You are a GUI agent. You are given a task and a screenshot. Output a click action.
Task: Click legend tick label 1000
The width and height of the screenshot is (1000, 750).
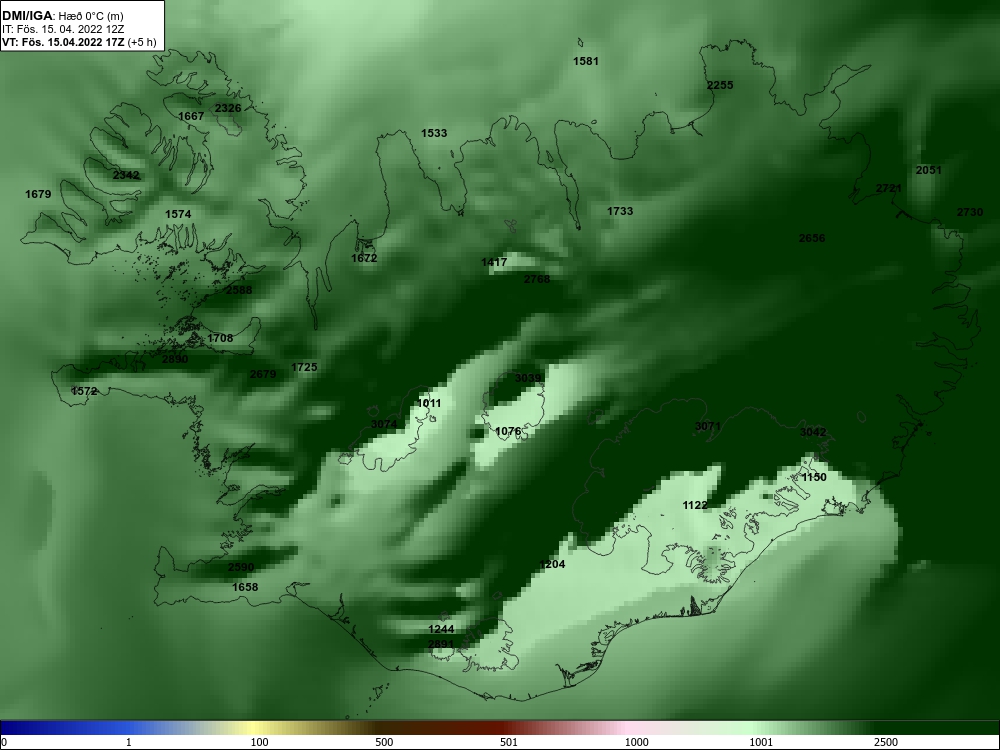(x=636, y=742)
